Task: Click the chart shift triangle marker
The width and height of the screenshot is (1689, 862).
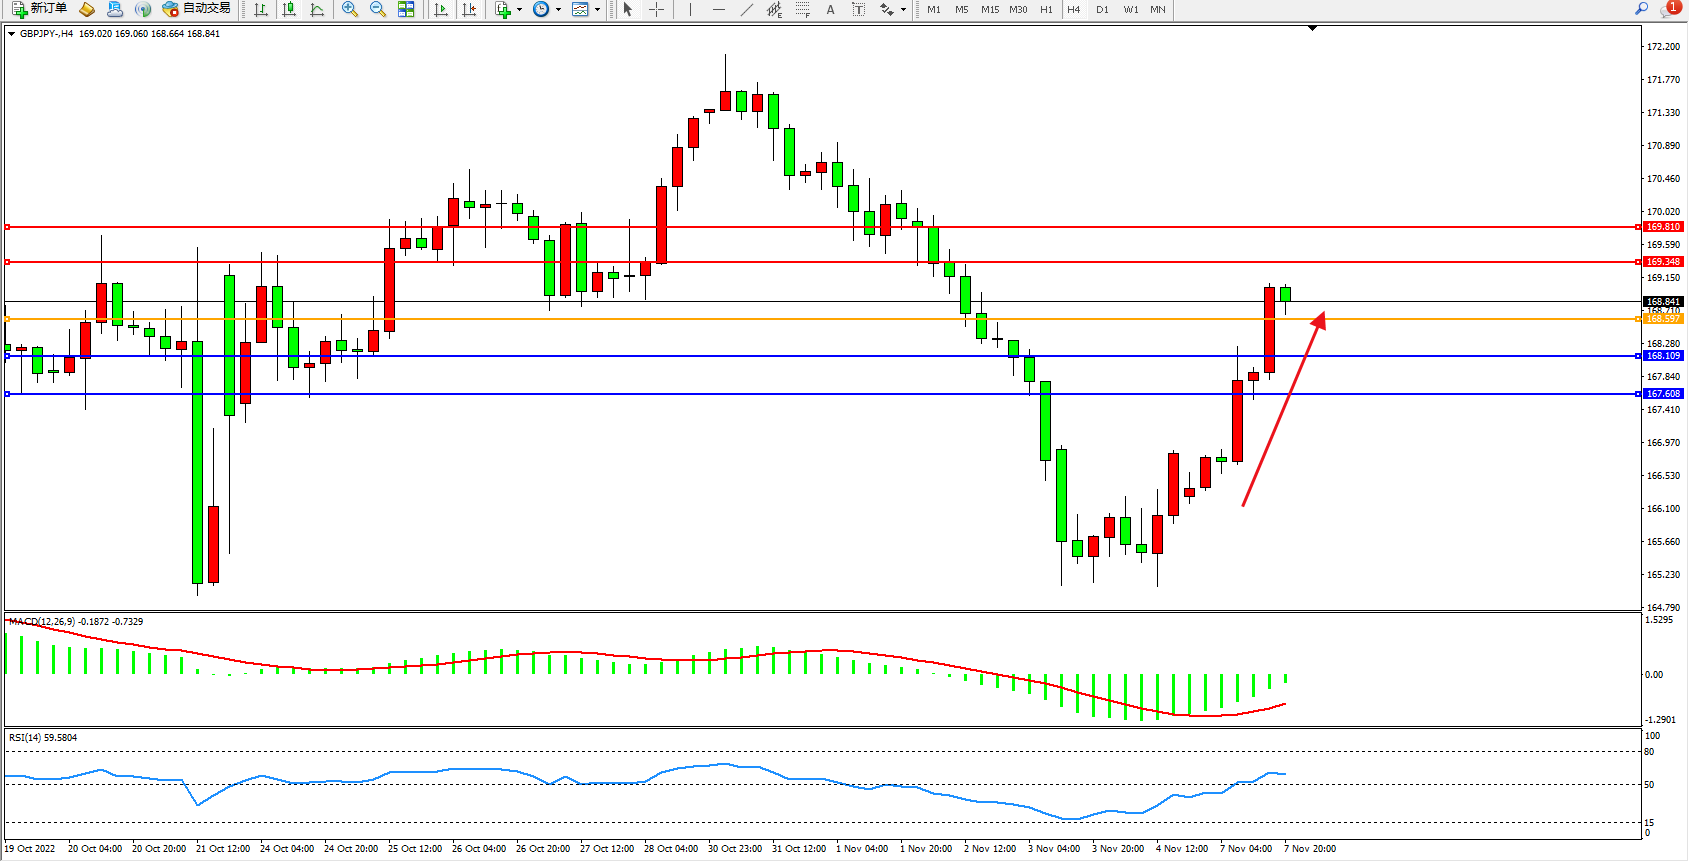Action: 1313,29
